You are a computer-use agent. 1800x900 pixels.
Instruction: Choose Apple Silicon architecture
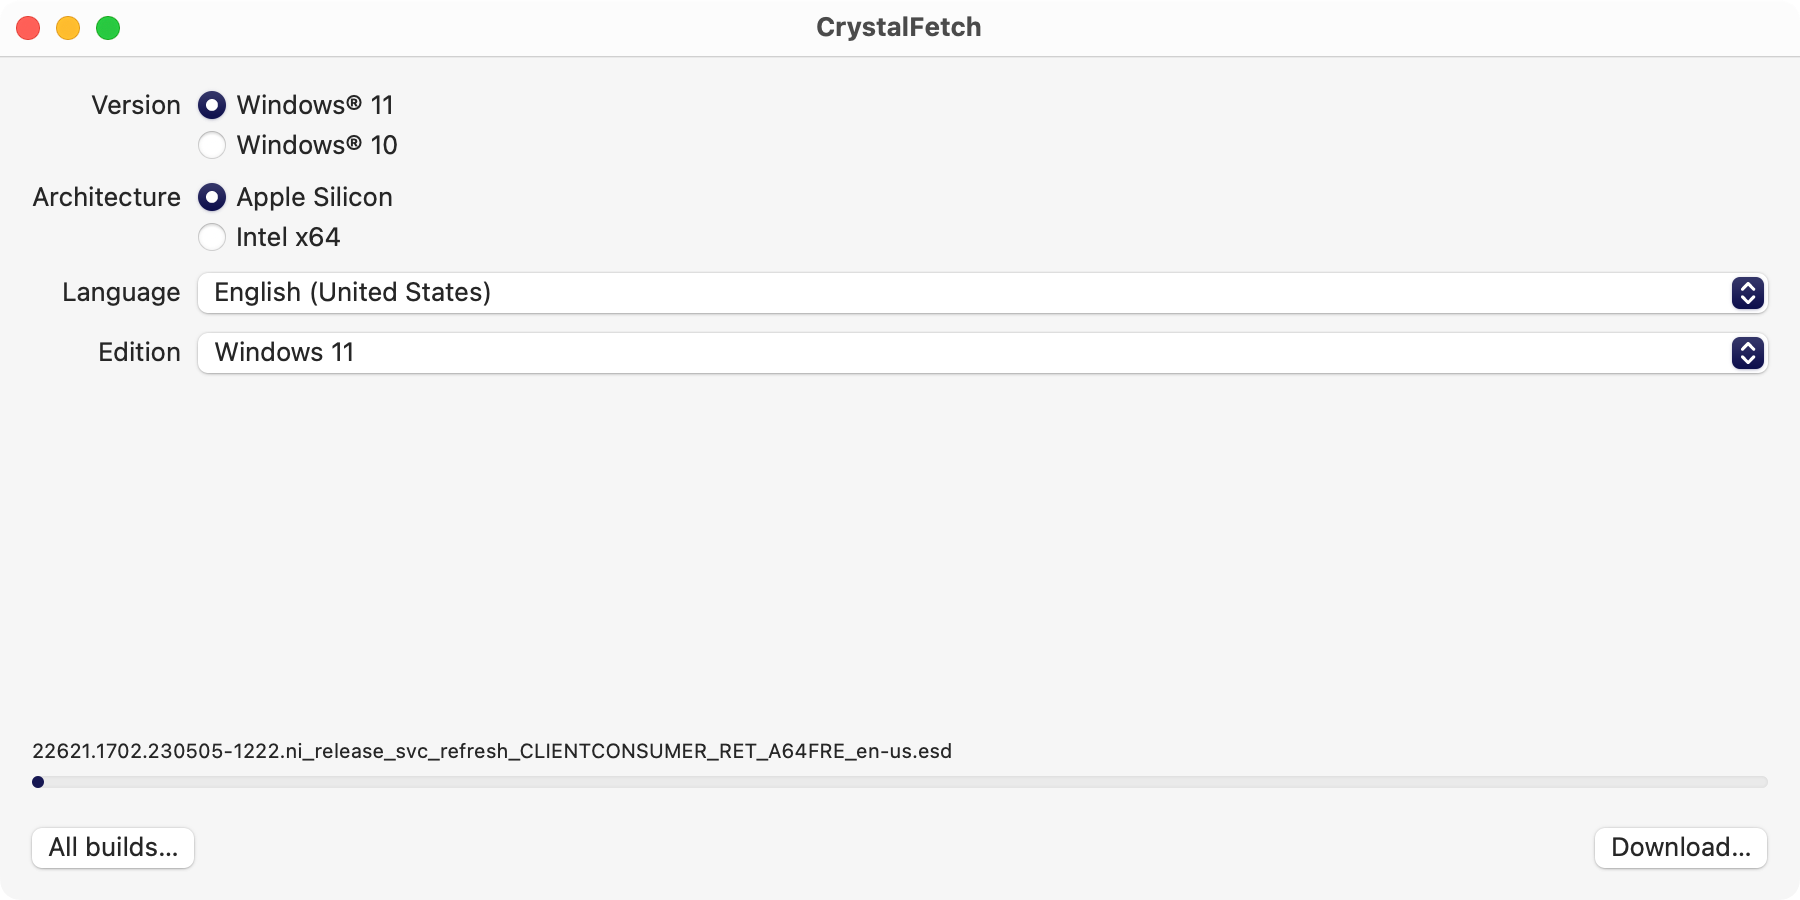pyautogui.click(x=211, y=197)
